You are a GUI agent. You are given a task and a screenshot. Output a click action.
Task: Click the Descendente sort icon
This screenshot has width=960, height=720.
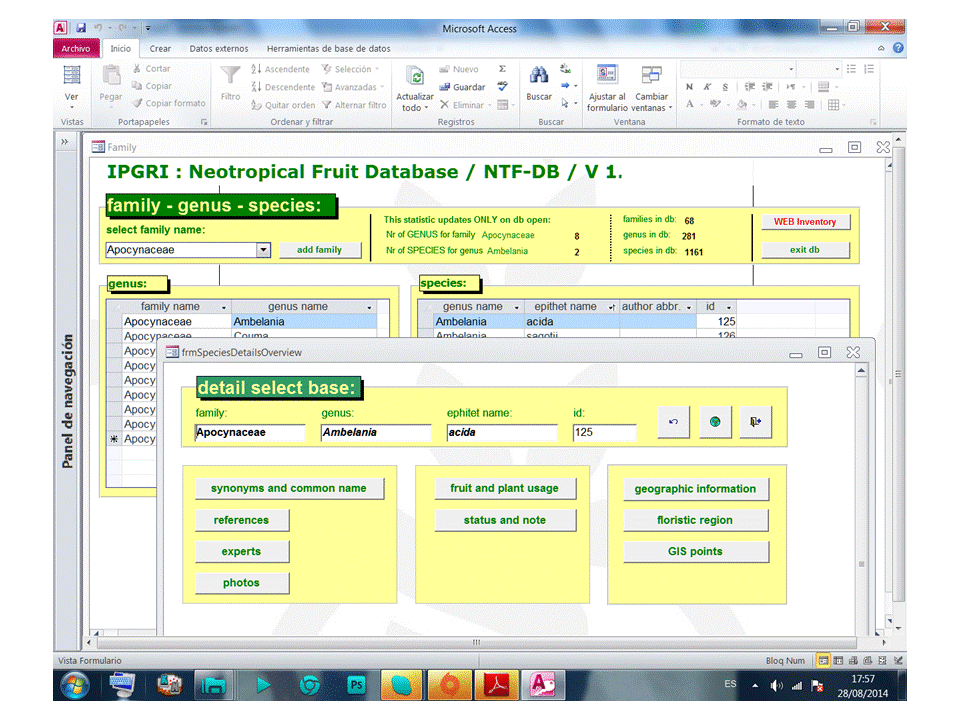click(256, 86)
